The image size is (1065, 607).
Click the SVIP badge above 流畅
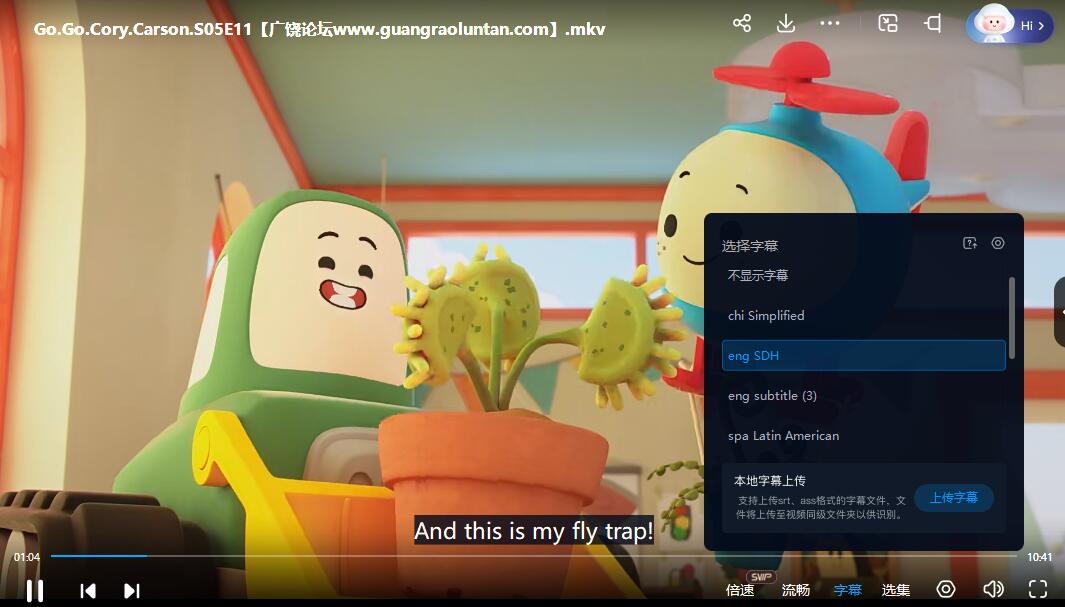761,577
